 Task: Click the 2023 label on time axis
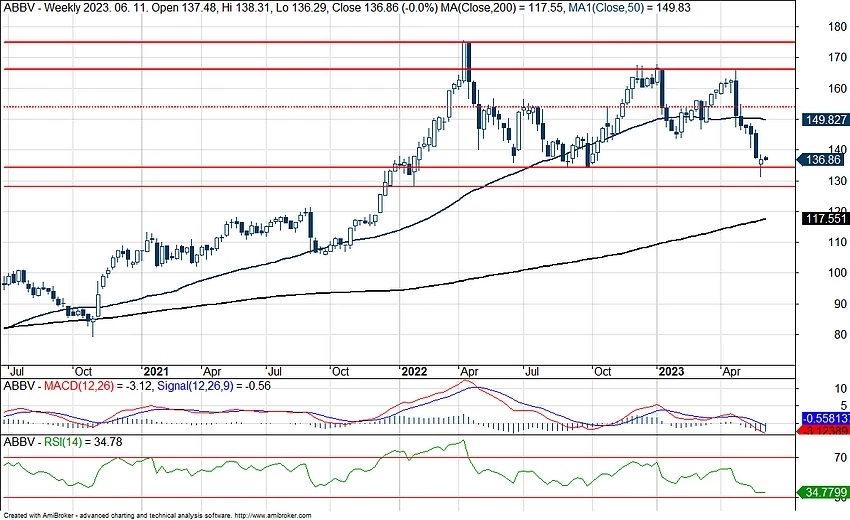pyautogui.click(x=671, y=371)
